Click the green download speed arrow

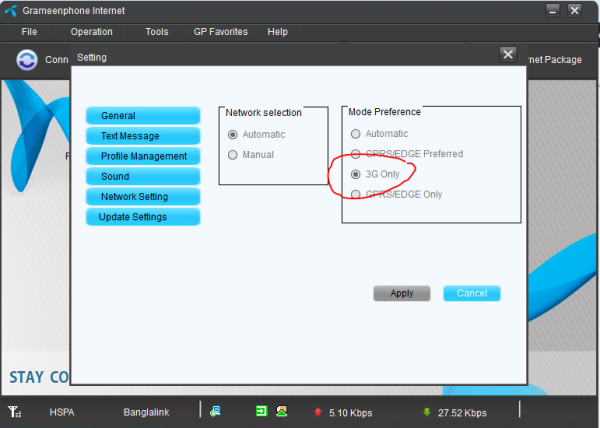coord(427,412)
